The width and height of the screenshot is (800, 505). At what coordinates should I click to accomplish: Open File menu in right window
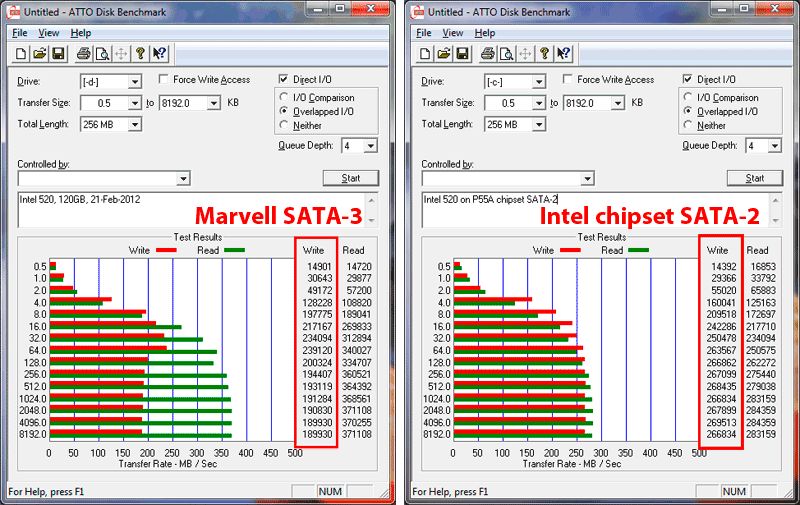coord(423,33)
